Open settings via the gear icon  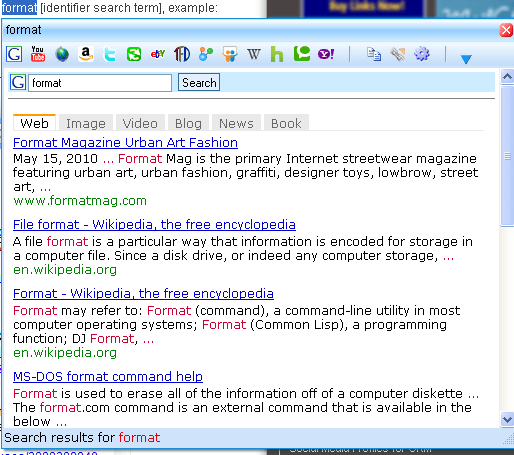(422, 54)
